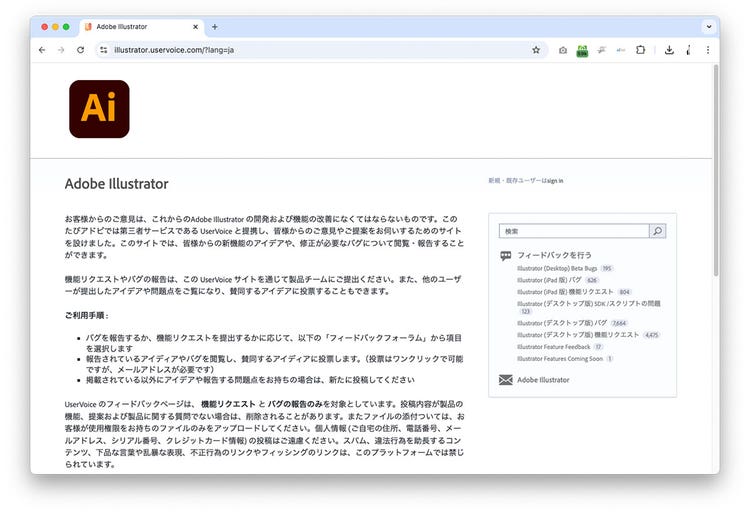Click the フィードバックを行う heading
The height and width of the screenshot is (516, 750).
pyautogui.click(x=554, y=255)
